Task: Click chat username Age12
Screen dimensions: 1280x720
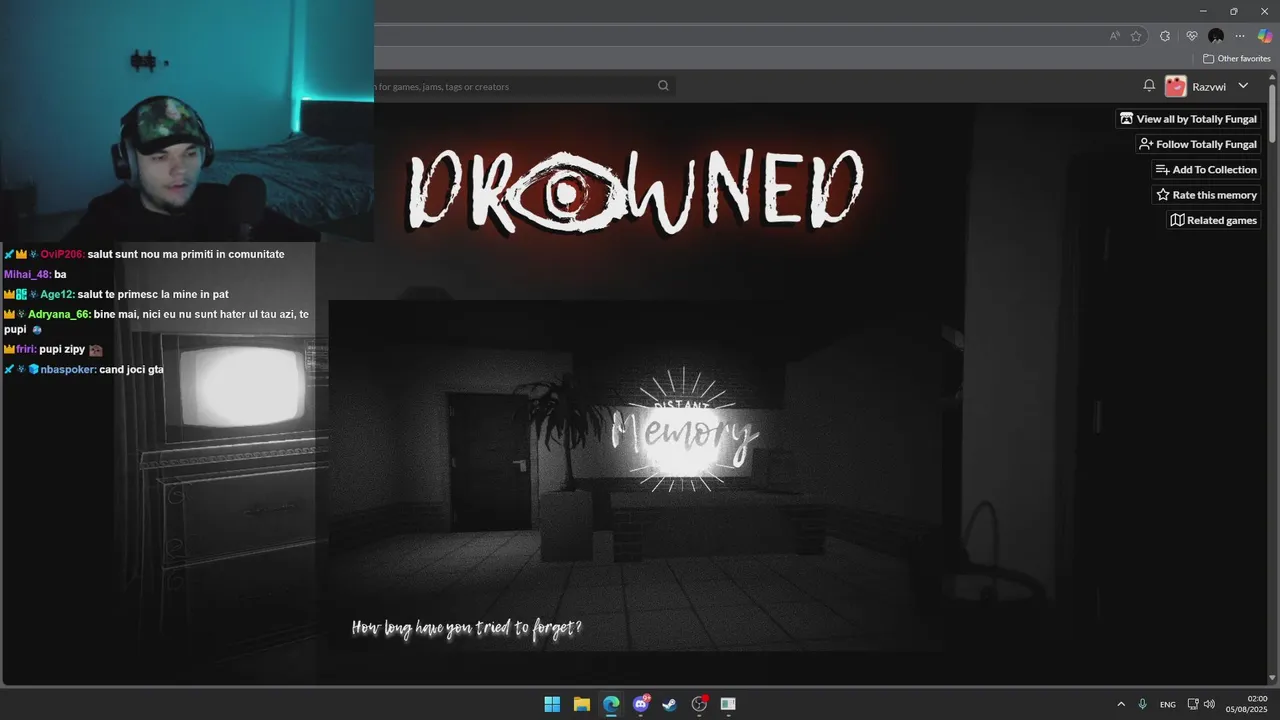Action: (57, 294)
